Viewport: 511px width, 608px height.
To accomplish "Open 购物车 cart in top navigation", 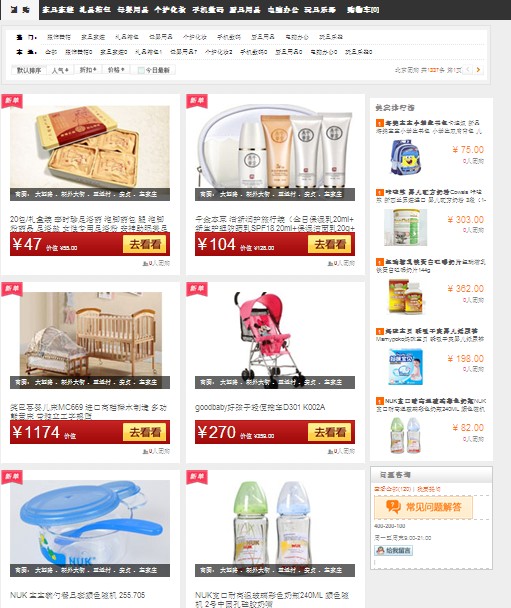I will click(363, 10).
